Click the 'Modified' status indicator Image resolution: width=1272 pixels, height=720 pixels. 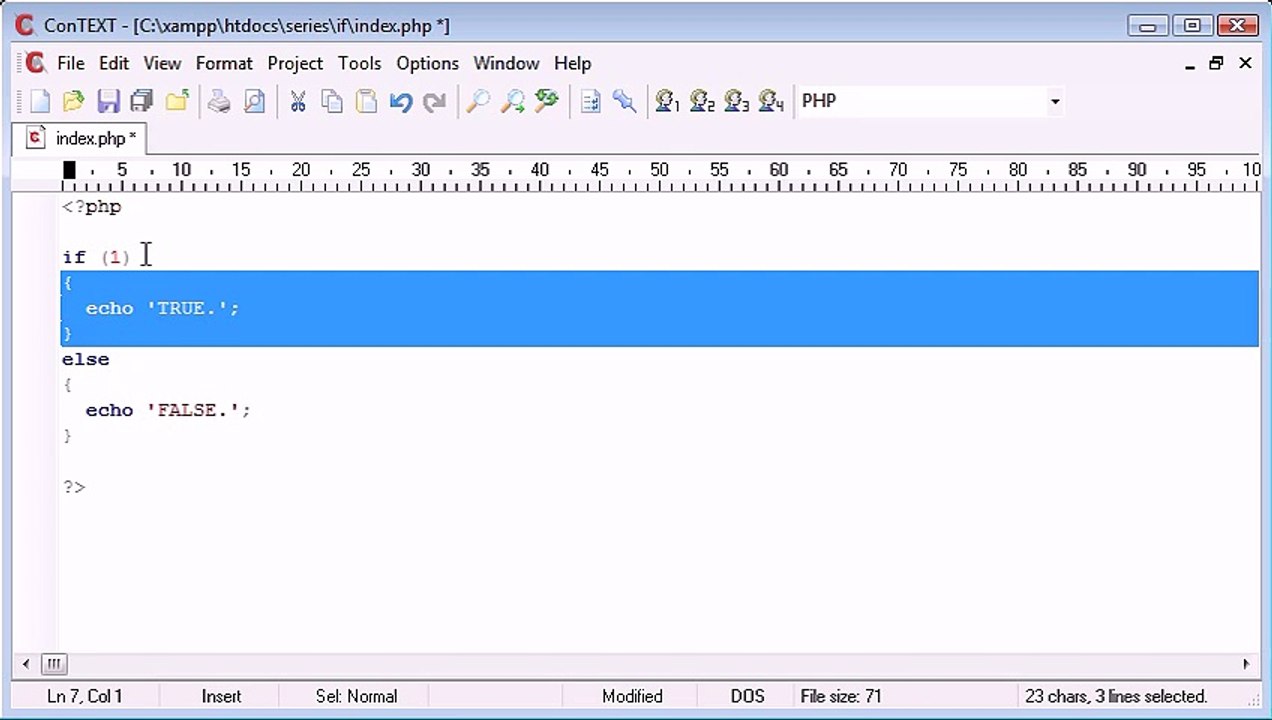632,696
